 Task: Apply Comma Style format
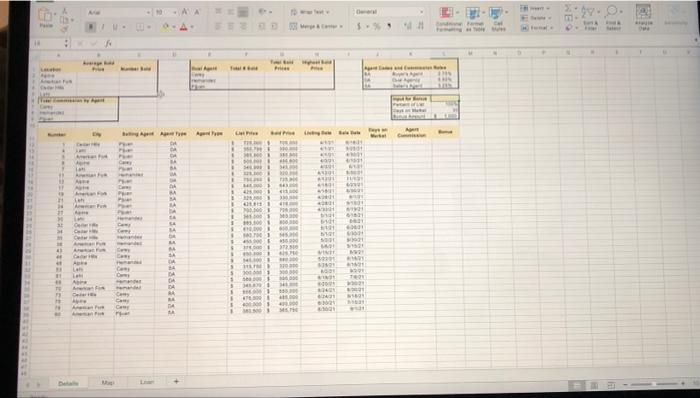(389, 27)
